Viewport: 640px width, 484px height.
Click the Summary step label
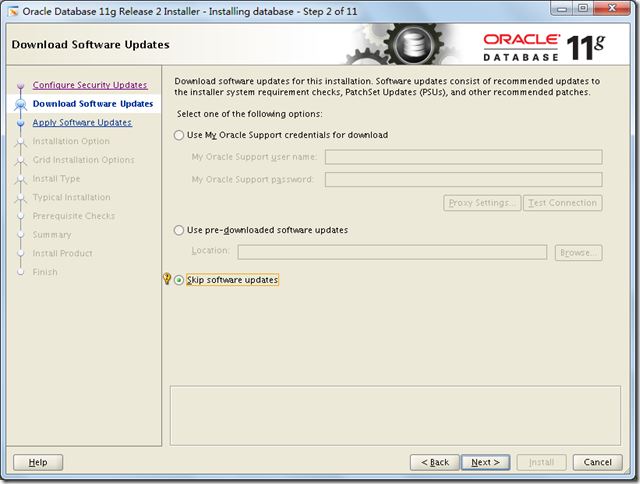coord(52,235)
